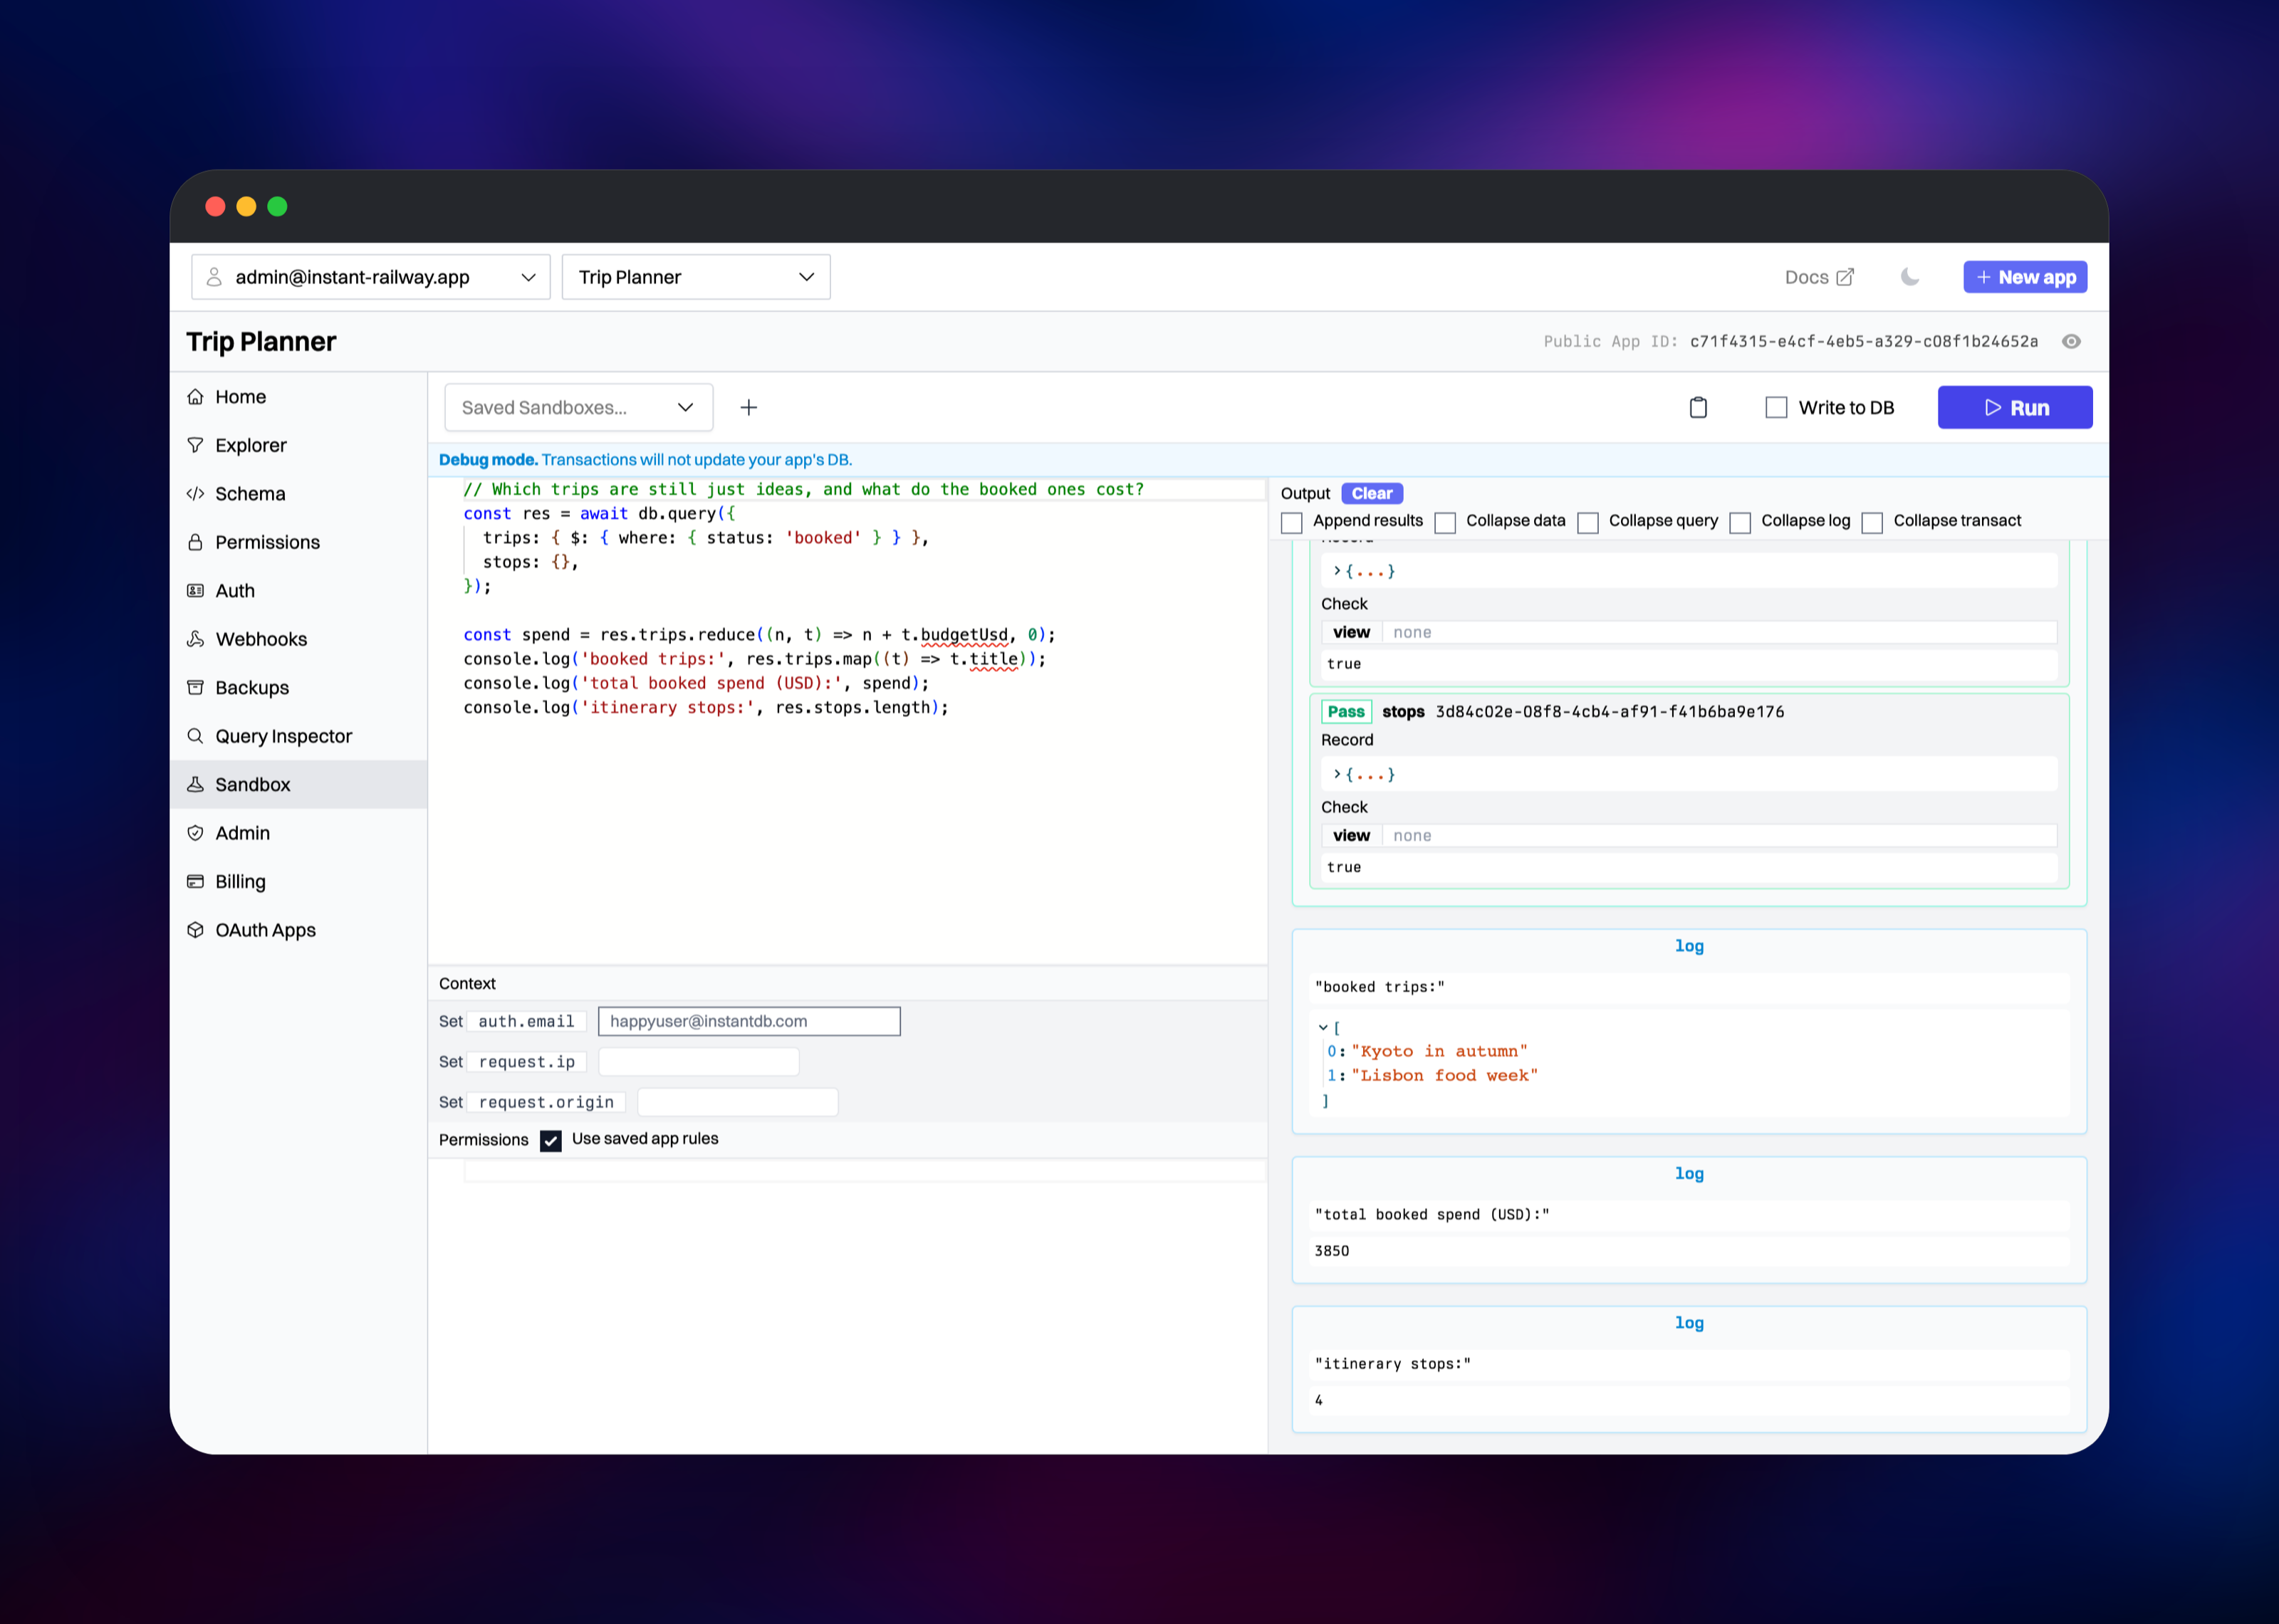Click the macOS green fullscreen button
2279x1624 pixels.
click(x=277, y=206)
